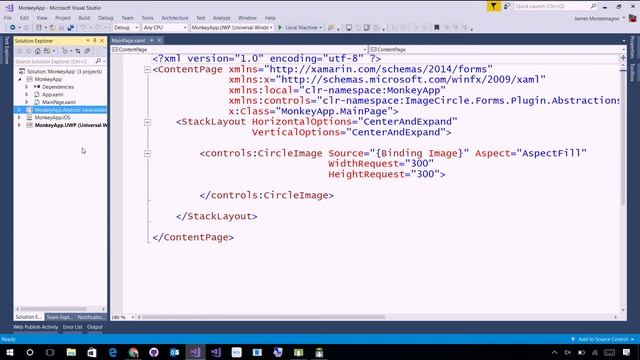Open the right ContentPage member dropdown
Image resolution: width=640 pixels, height=360 pixels.
click(497, 49)
